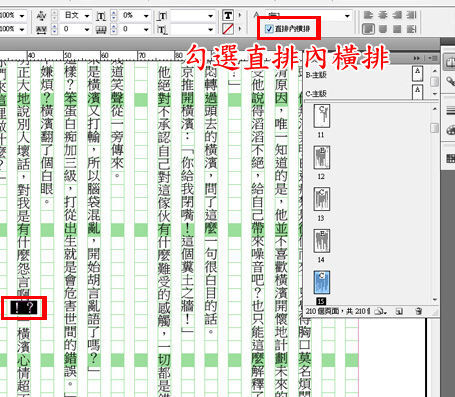Click the pages list scrollbar down arrow

tap(434, 299)
